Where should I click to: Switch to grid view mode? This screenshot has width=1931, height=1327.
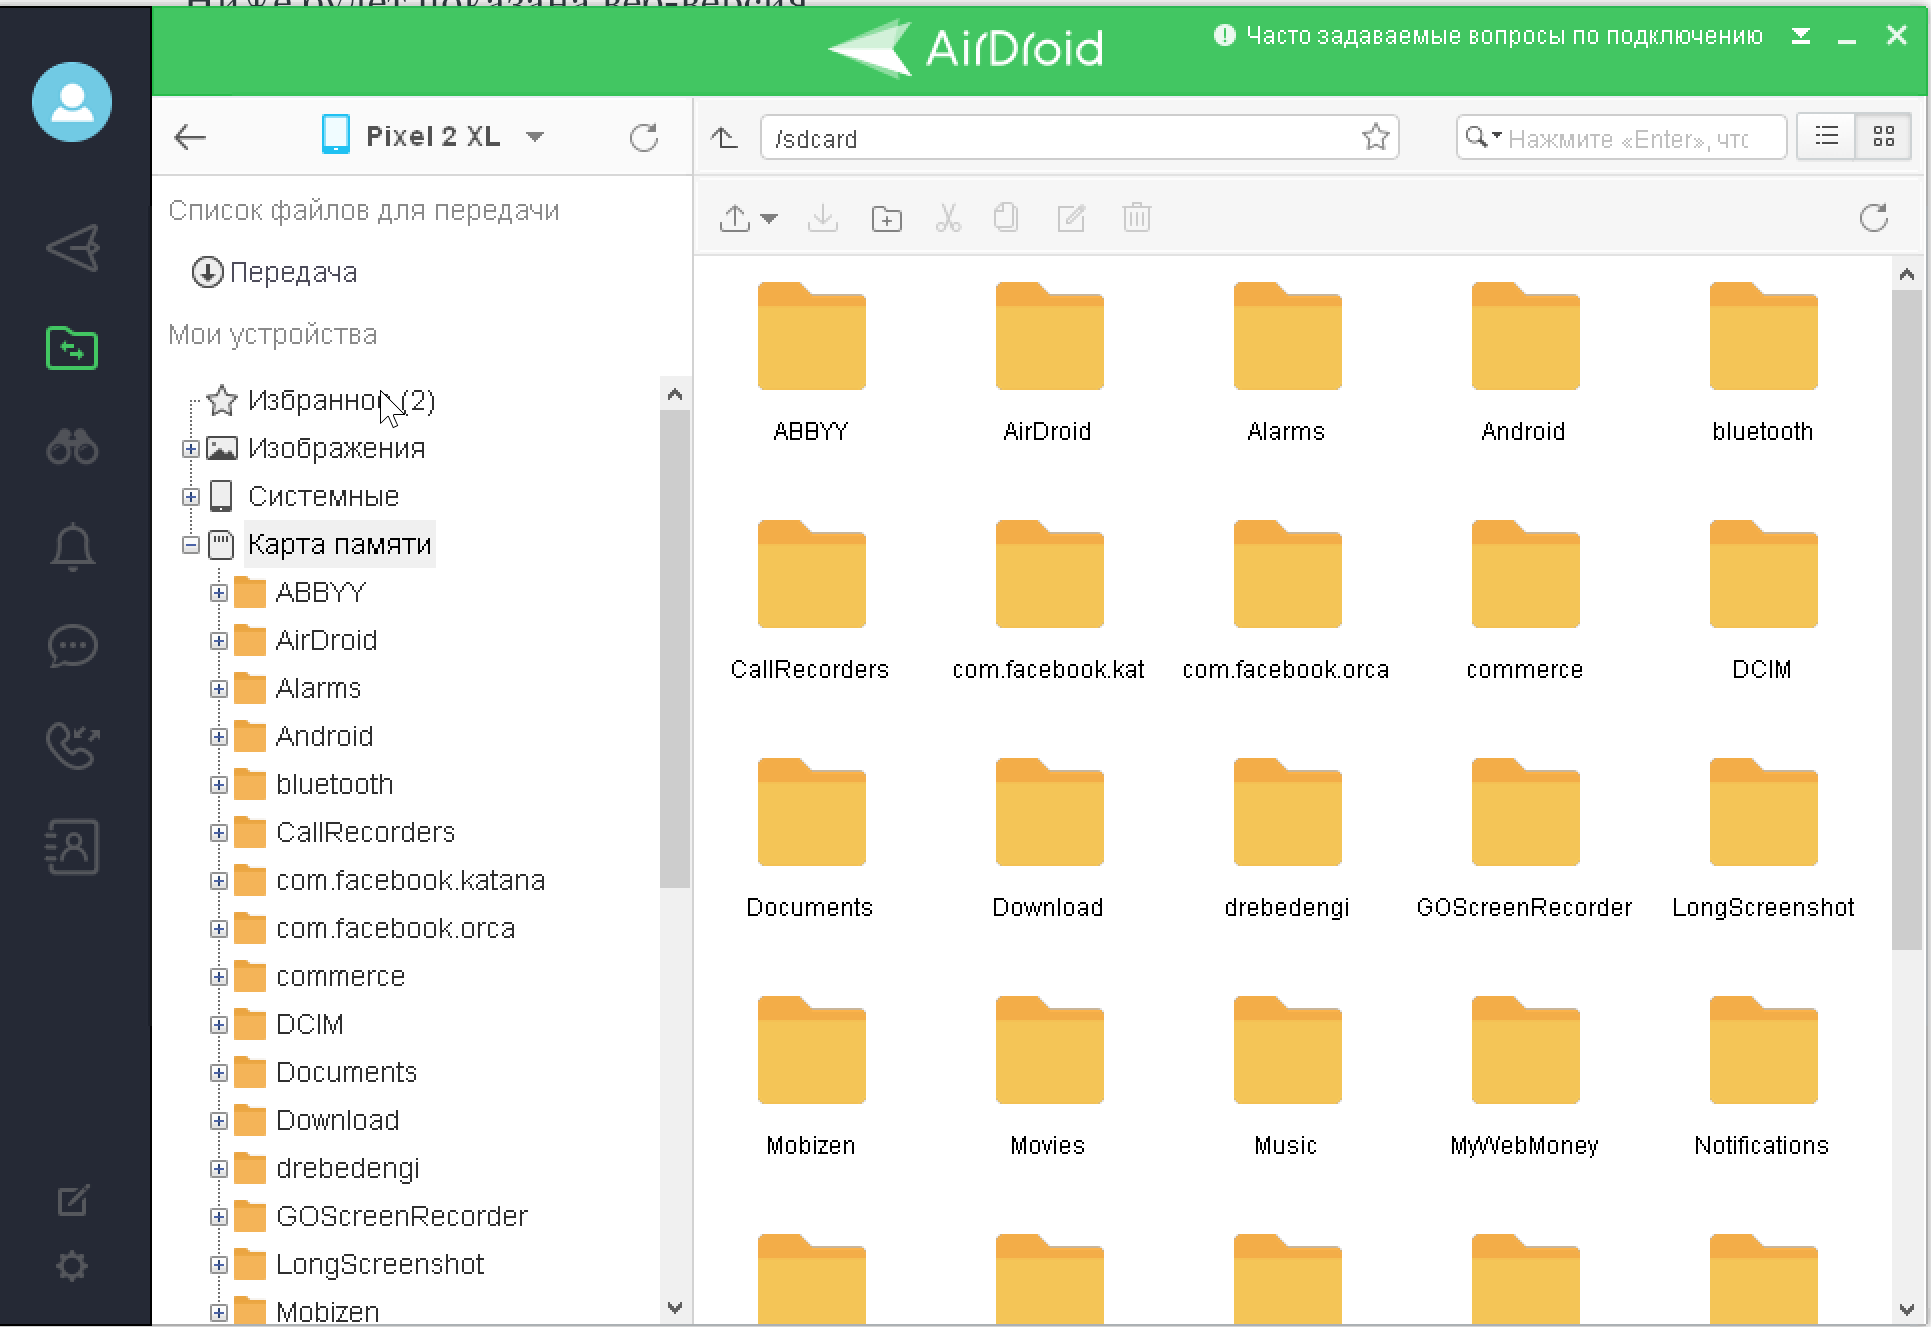pyautogui.click(x=1883, y=137)
